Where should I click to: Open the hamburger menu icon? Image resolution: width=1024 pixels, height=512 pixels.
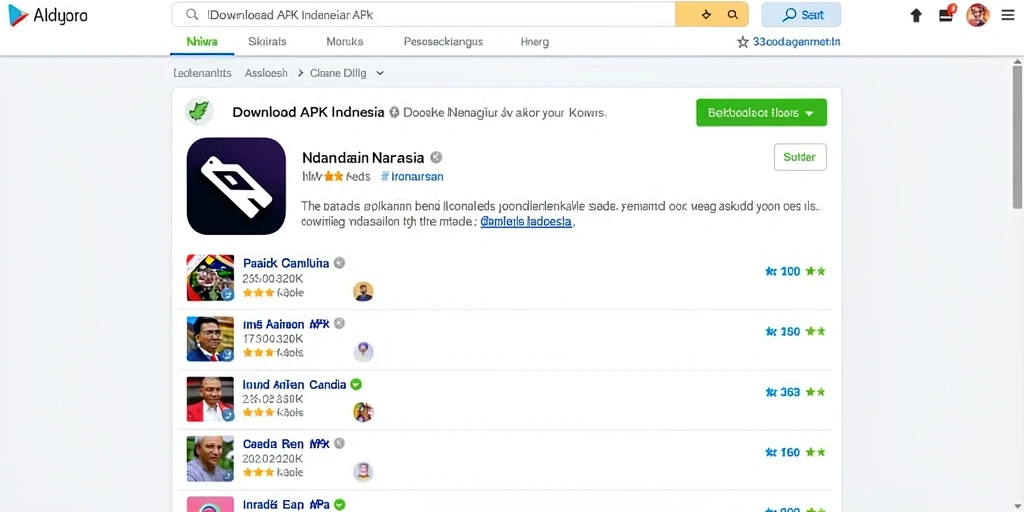click(x=1008, y=15)
